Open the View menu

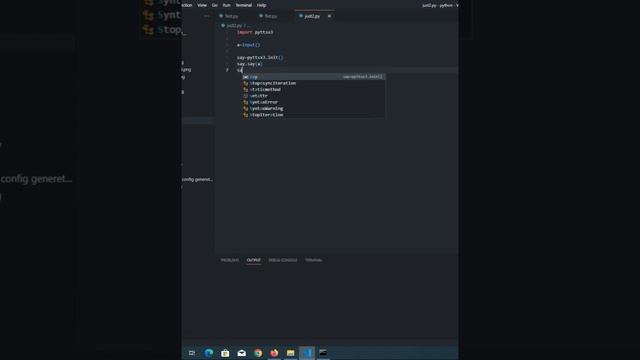[202, 5]
